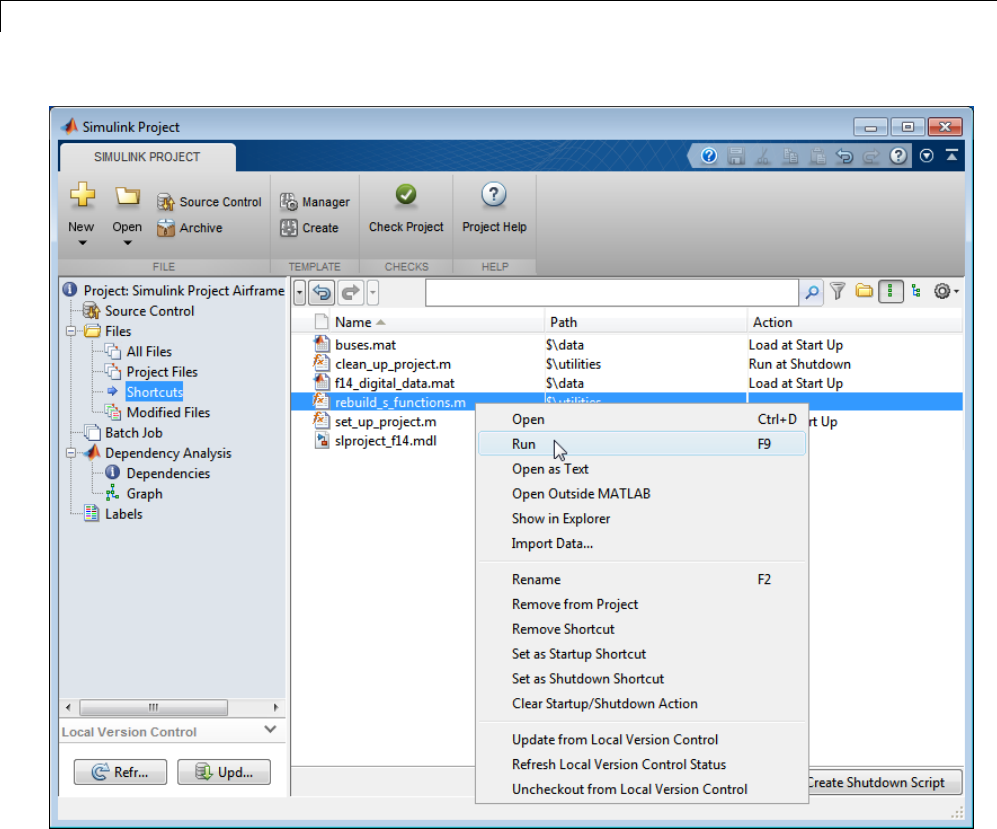Click the Upd... button

click(x=224, y=772)
